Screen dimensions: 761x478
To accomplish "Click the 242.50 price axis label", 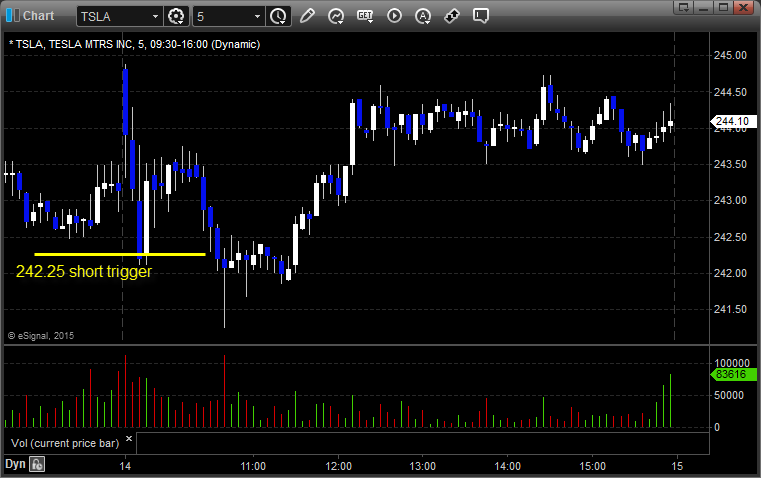I will 730,237.
